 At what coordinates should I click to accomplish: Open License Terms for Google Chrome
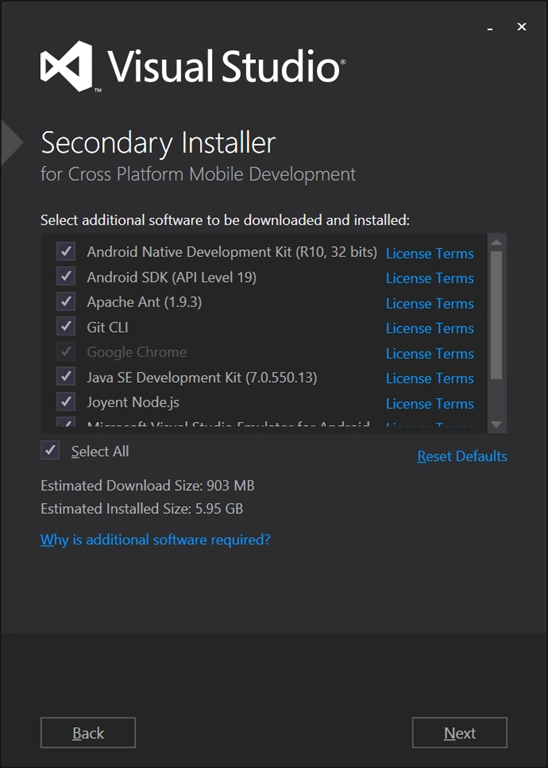(x=429, y=353)
